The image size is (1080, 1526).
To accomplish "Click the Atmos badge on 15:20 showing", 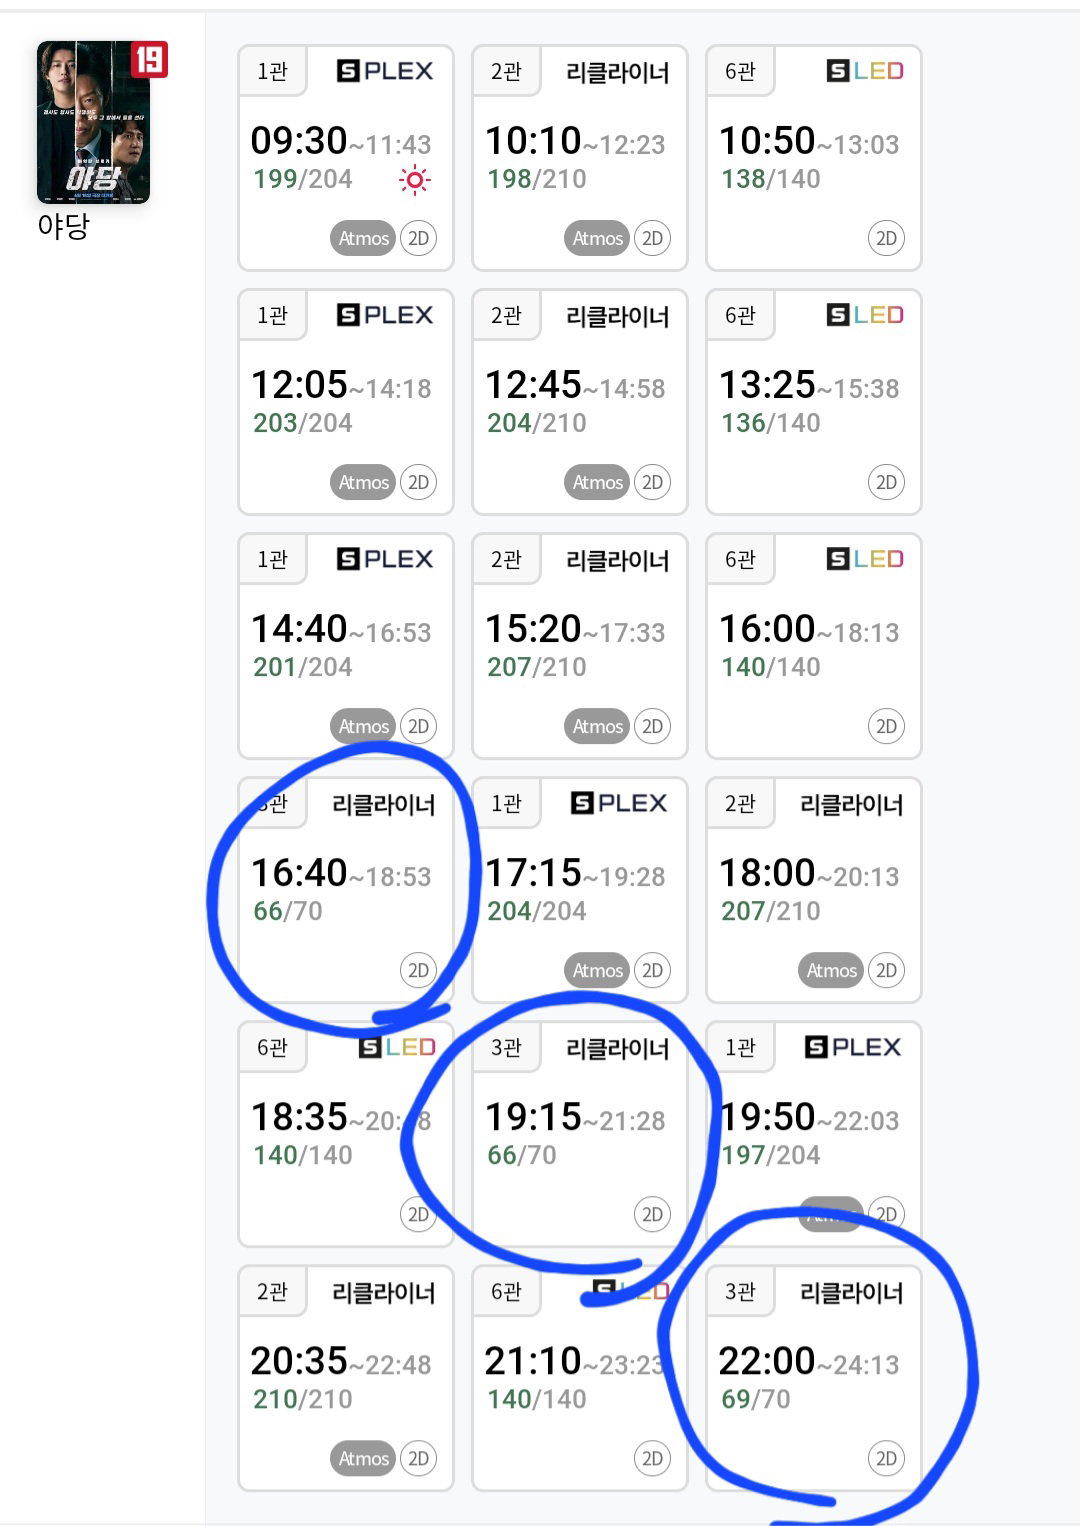I will [x=597, y=726].
